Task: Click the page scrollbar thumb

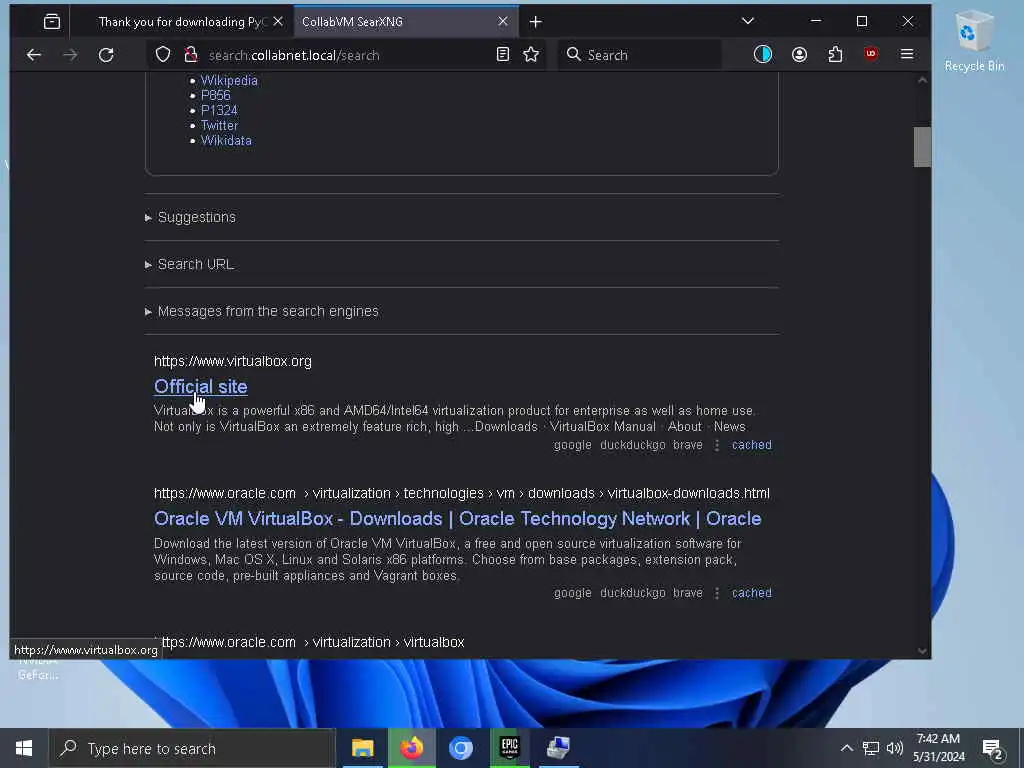Action: pos(922,147)
